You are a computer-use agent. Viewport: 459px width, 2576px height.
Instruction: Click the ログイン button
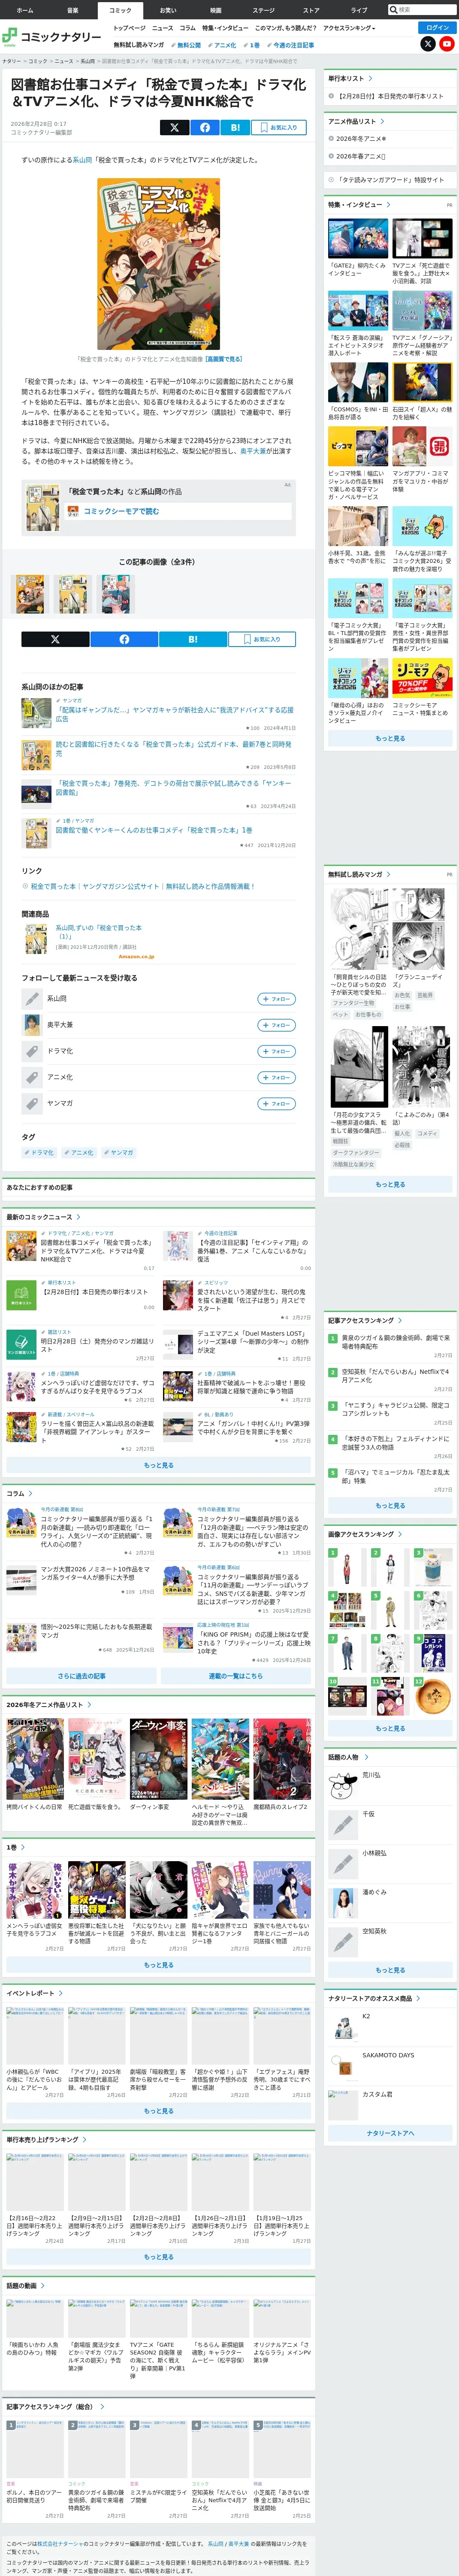pyautogui.click(x=437, y=27)
